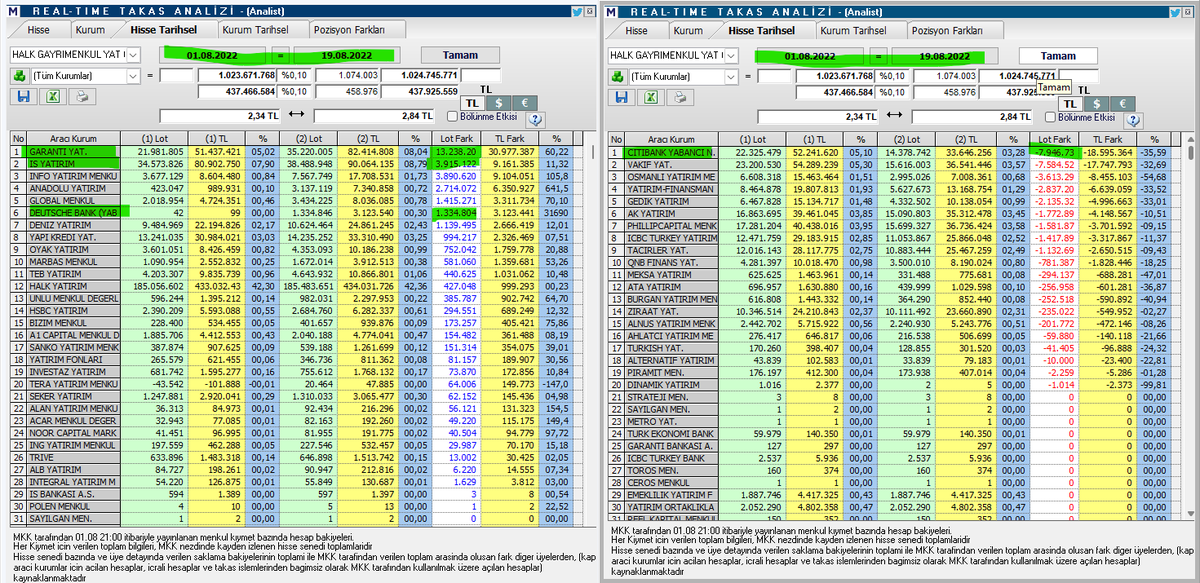Enable Bölünme Etkisi checkbox in left window
The width and height of the screenshot is (1200, 583).
point(453,117)
